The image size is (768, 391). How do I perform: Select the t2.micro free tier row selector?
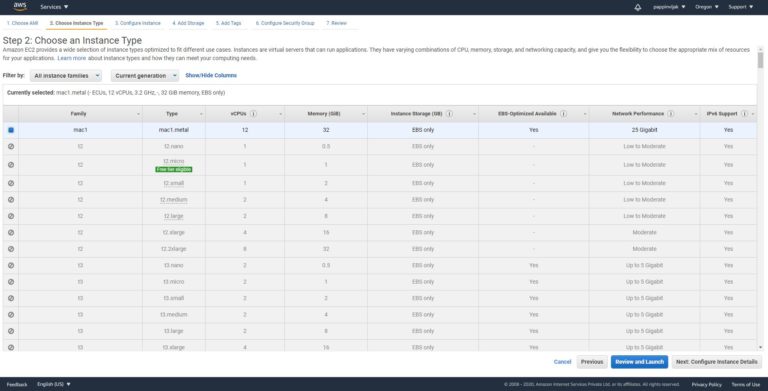click(x=11, y=165)
